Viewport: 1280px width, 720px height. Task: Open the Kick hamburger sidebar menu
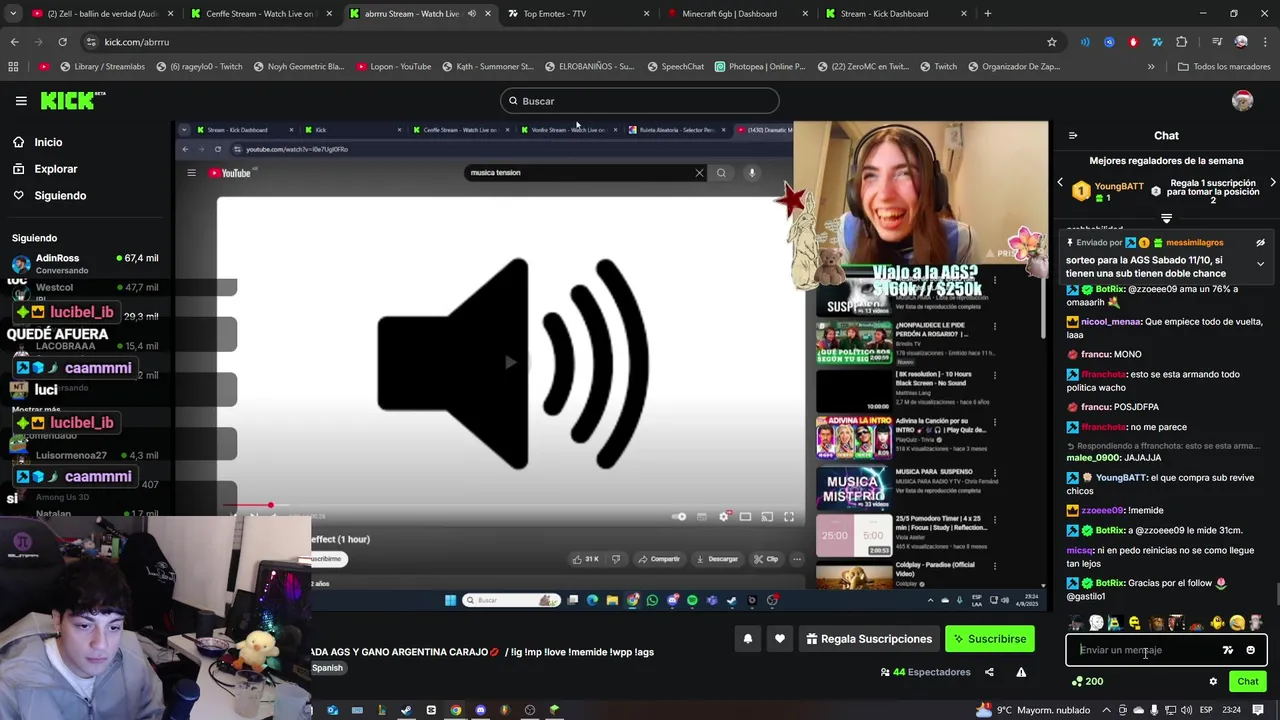tap(21, 101)
